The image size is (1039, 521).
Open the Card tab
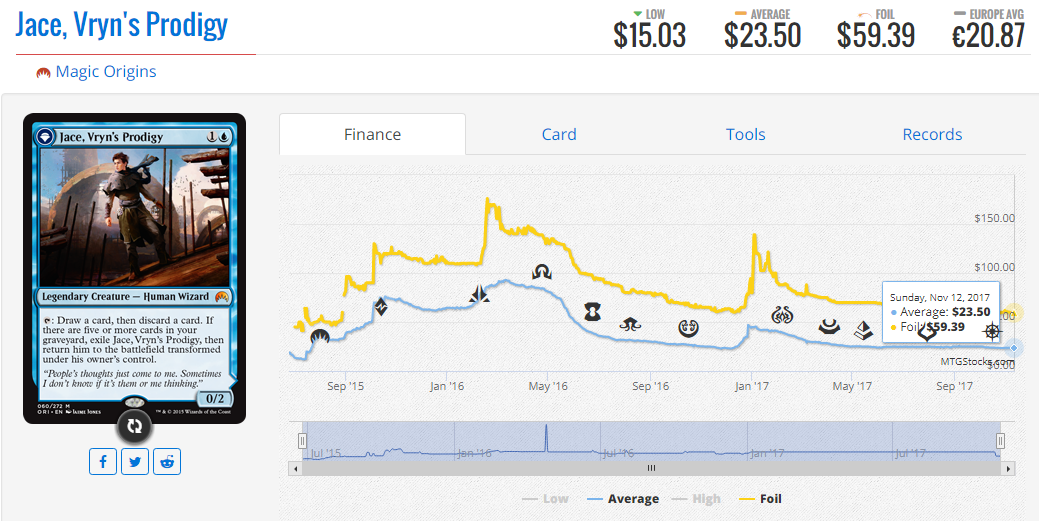pyautogui.click(x=559, y=135)
